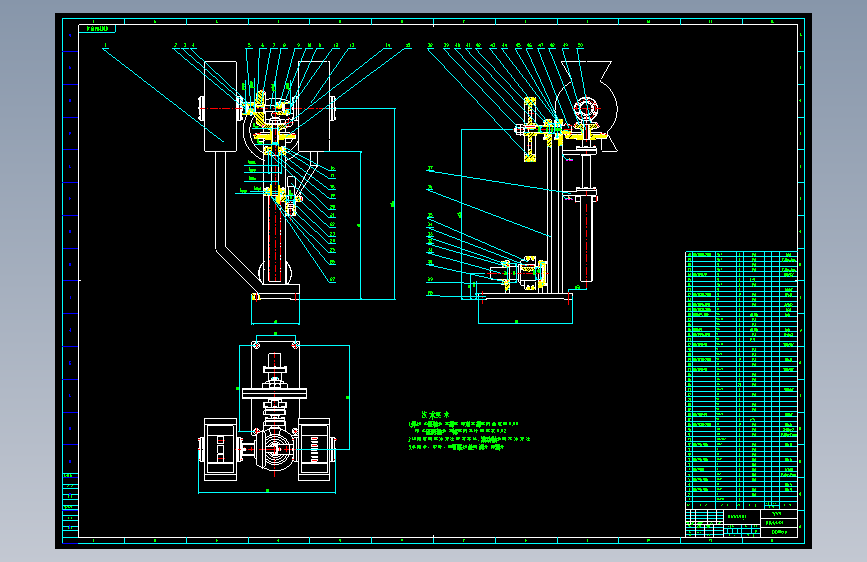Select the title block center name cell
Screen dimensions: 867x562
click(742, 517)
